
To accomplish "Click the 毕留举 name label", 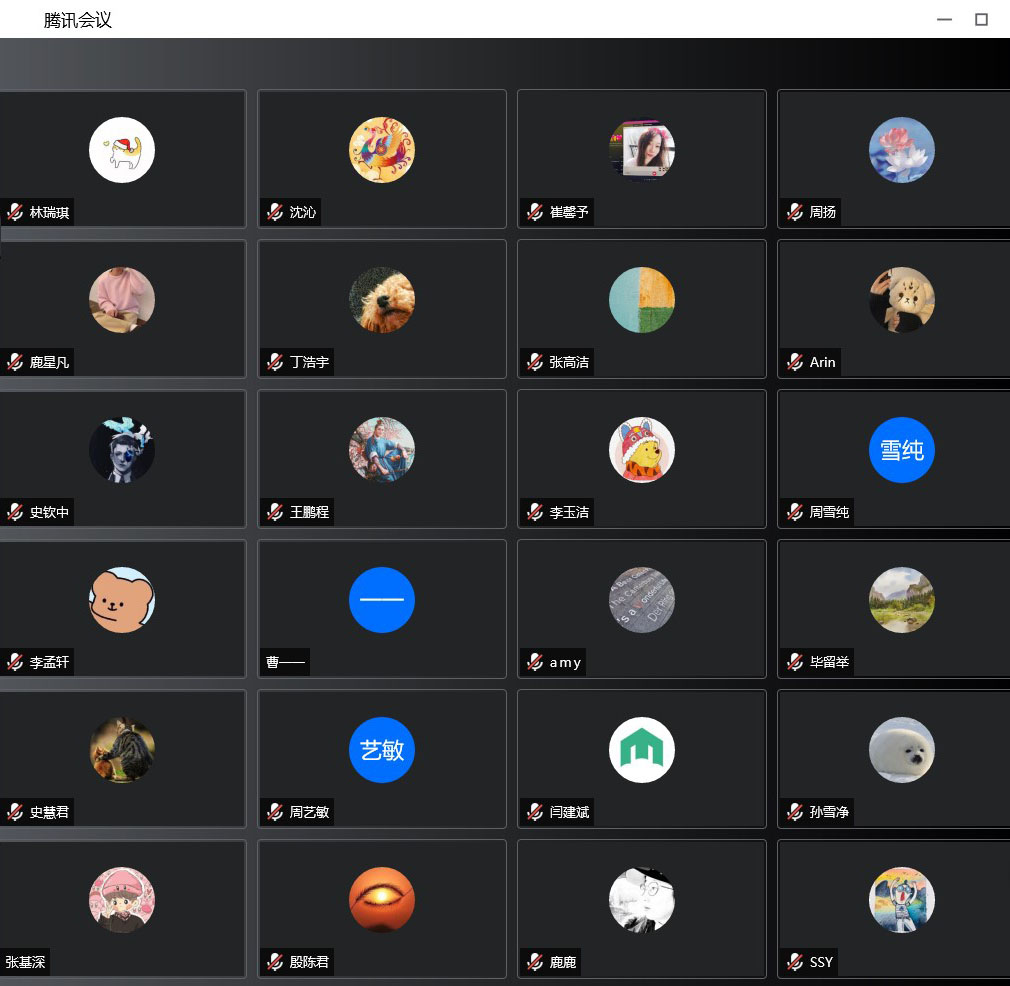I will pos(829,662).
